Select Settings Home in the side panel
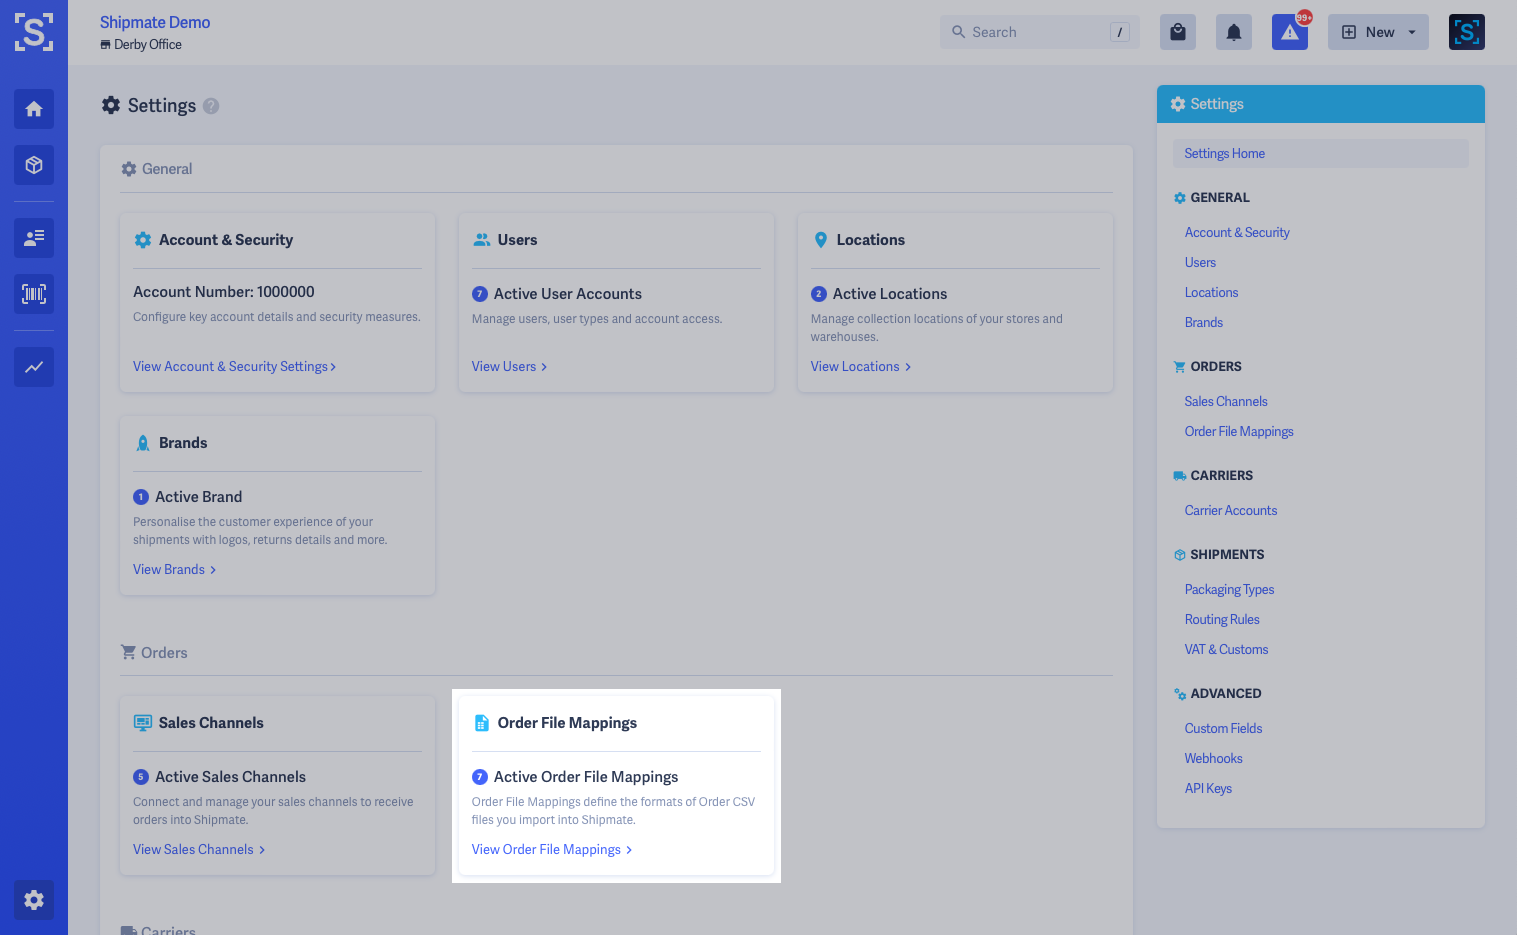The width and height of the screenshot is (1517, 935). coord(1321,153)
